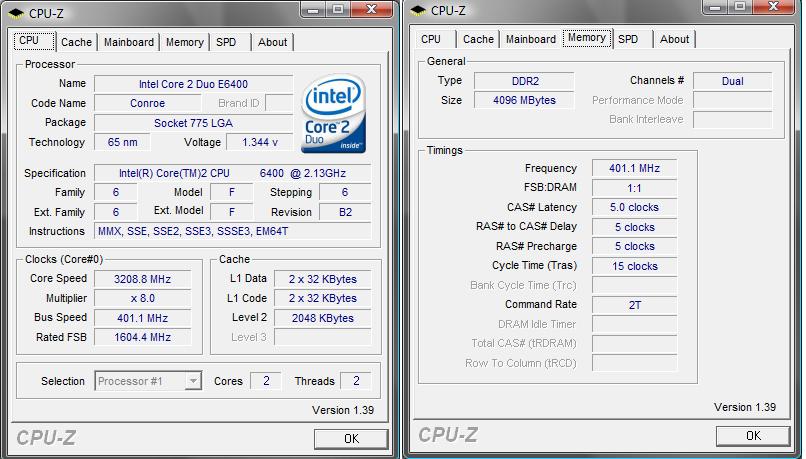Minimize the right CPU-Z window

(716, 6)
